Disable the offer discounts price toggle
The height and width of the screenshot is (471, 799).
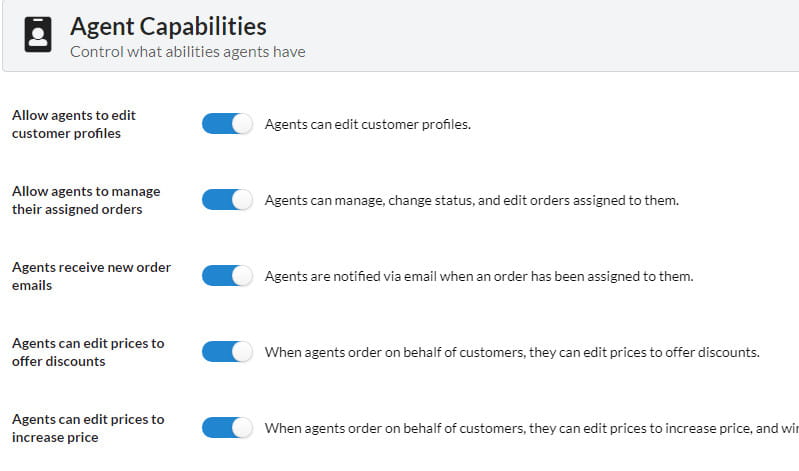point(227,352)
